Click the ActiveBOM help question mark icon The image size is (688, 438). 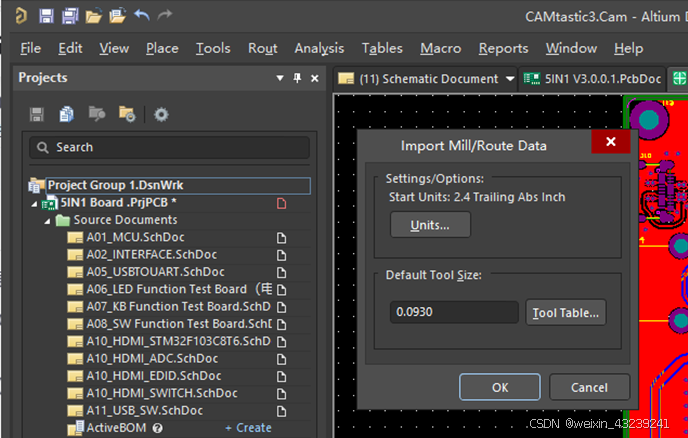(x=158, y=428)
